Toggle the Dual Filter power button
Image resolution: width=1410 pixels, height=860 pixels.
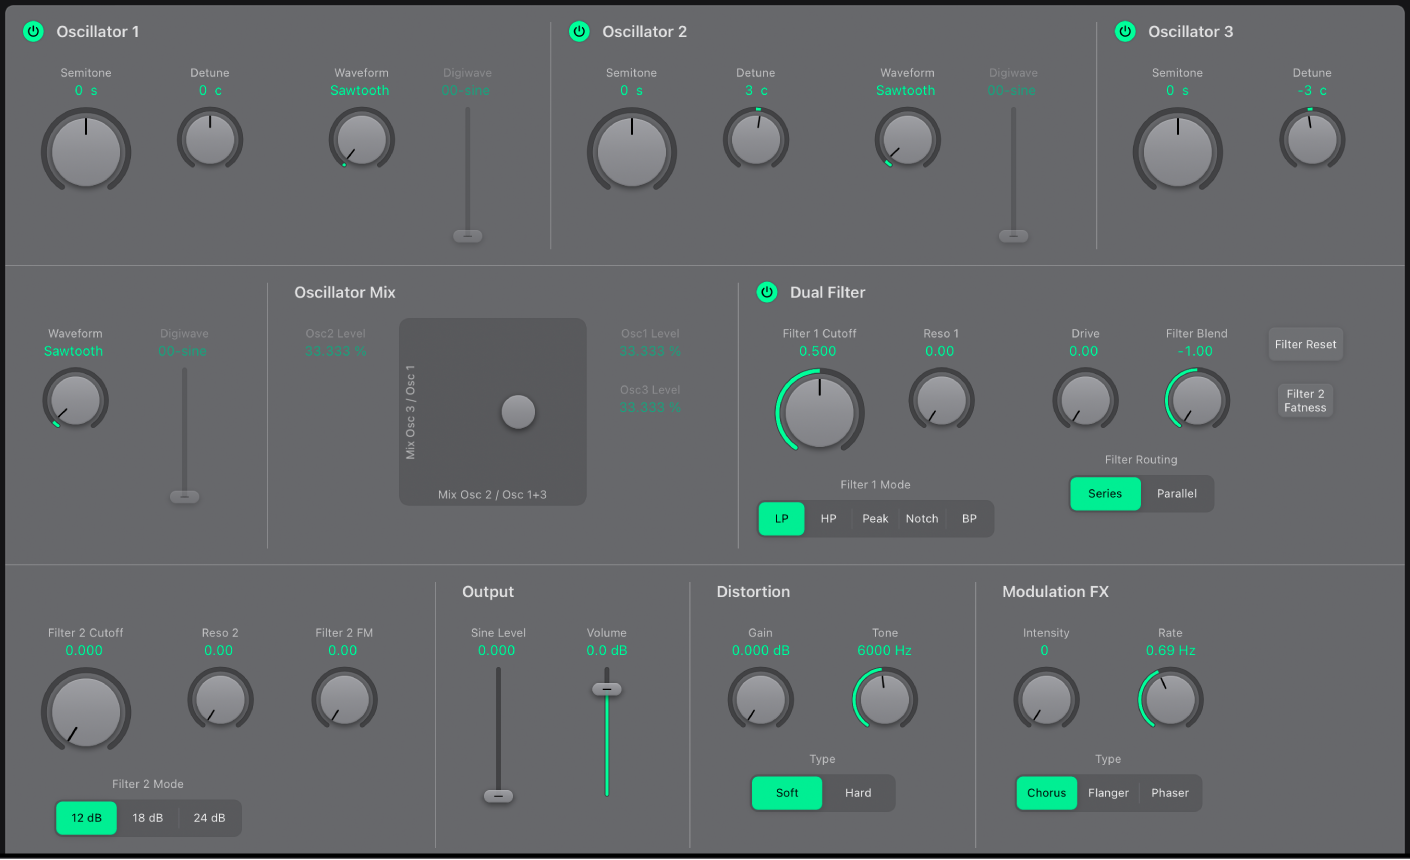(x=767, y=292)
